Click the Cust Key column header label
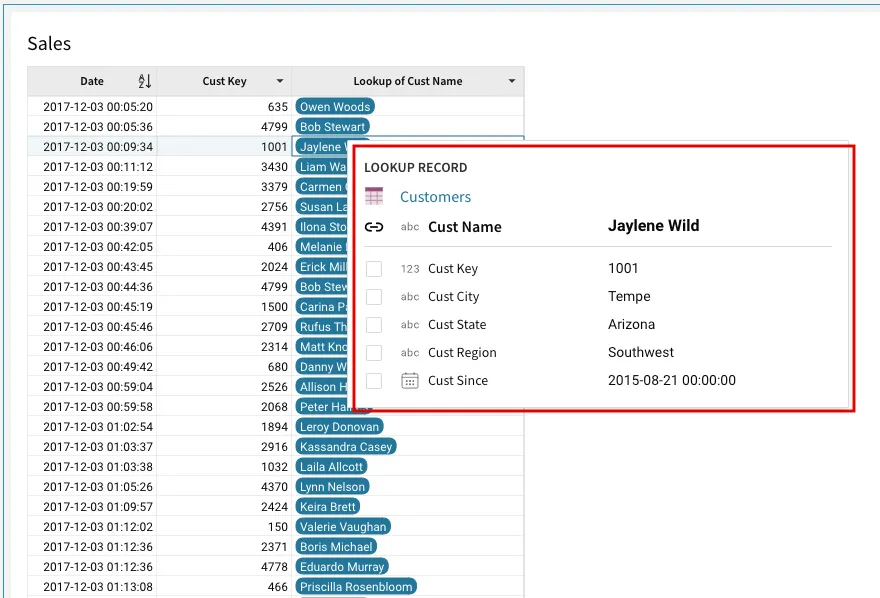Image resolution: width=880 pixels, height=598 pixels. click(x=224, y=81)
